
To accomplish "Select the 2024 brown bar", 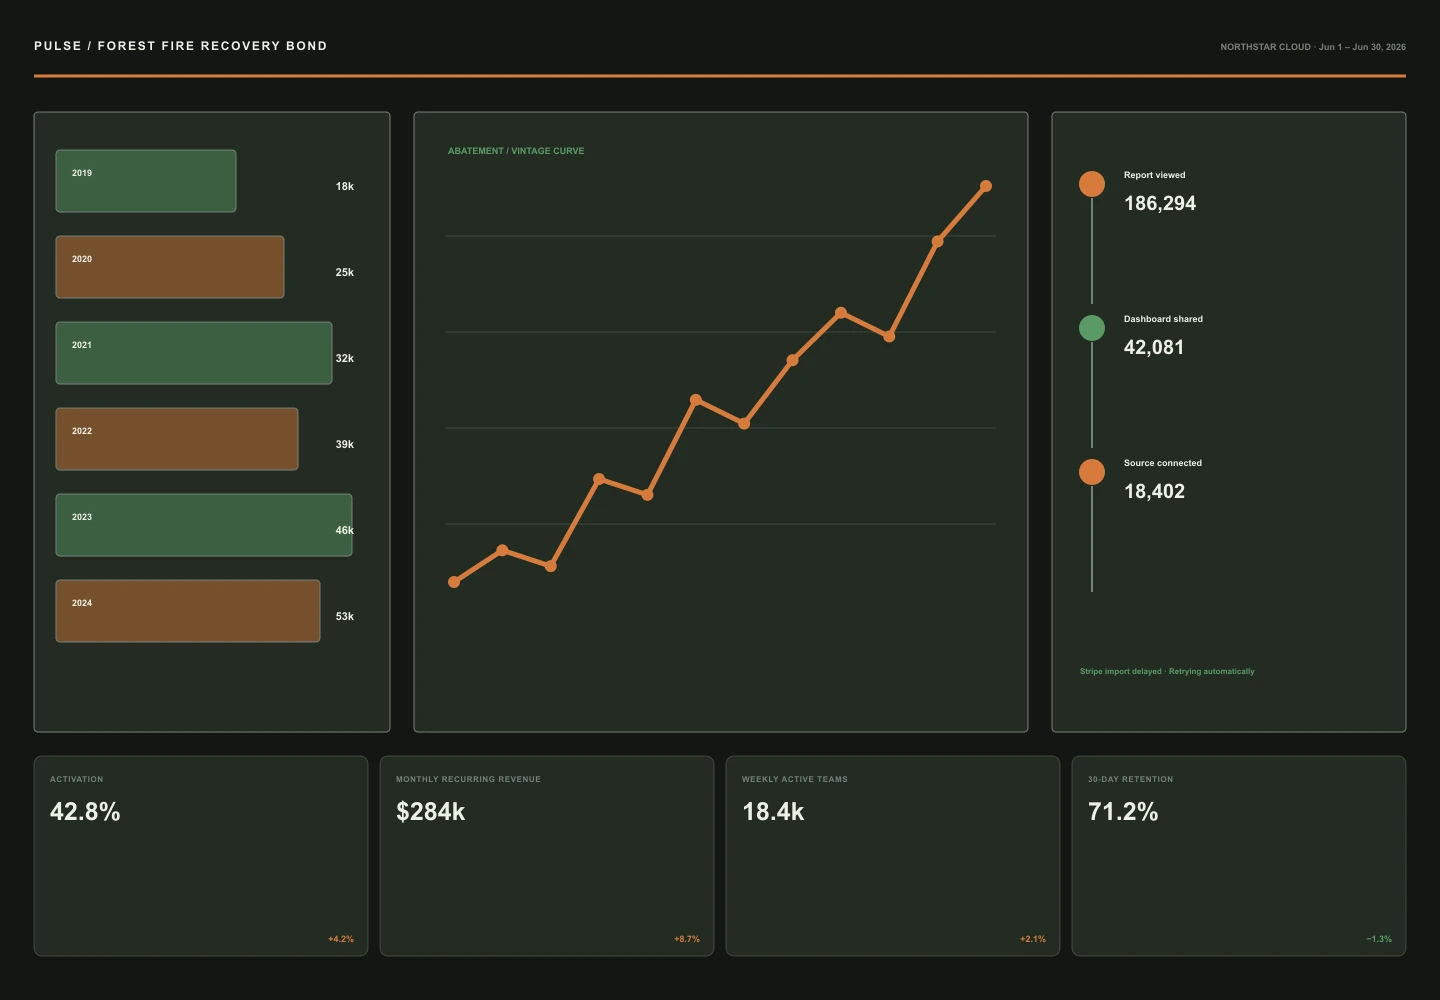I will 188,611.
